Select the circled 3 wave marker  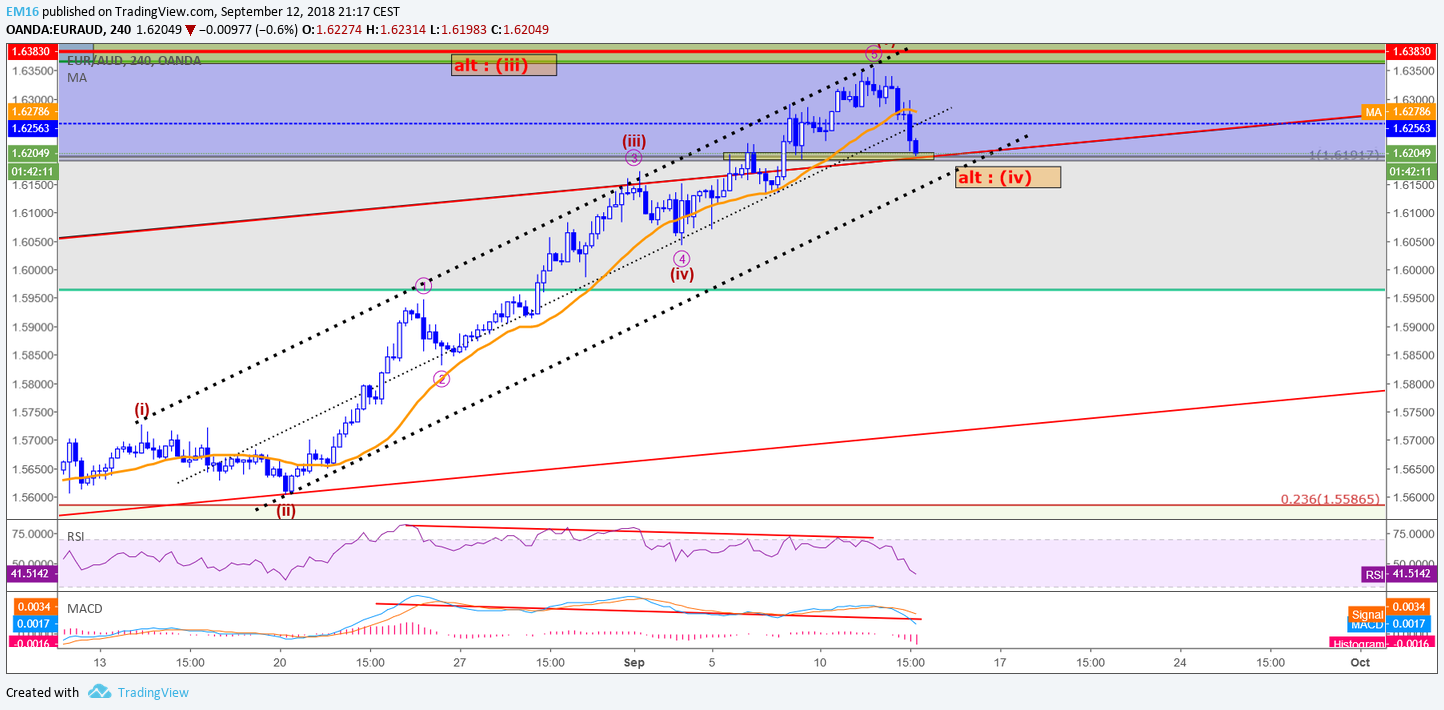[x=634, y=158]
